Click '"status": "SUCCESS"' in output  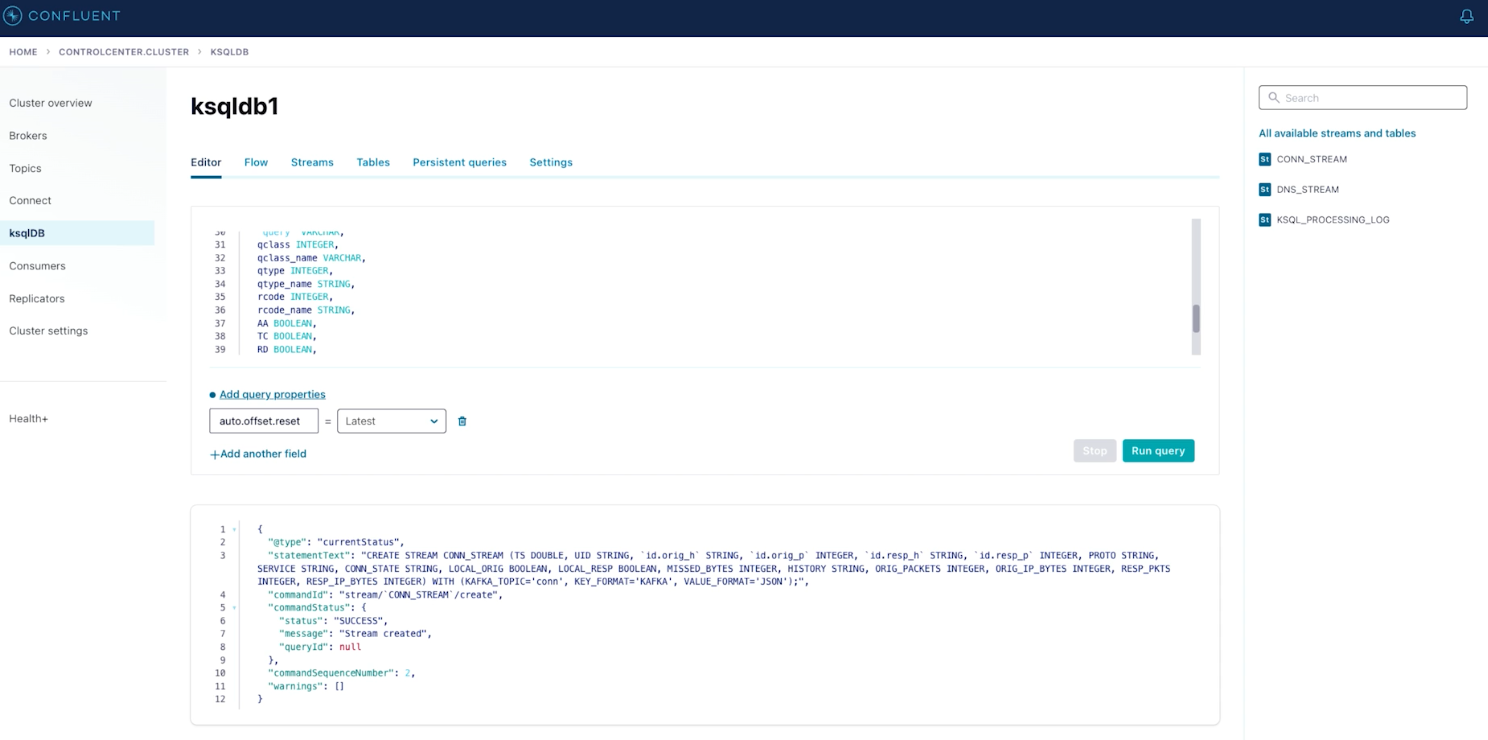click(333, 621)
